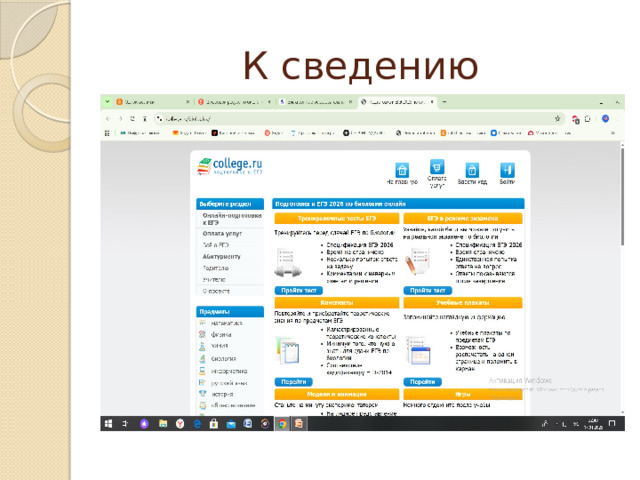This screenshot has height=480, width=640.
Task: Open a new browser tab
Action: [x=444, y=102]
